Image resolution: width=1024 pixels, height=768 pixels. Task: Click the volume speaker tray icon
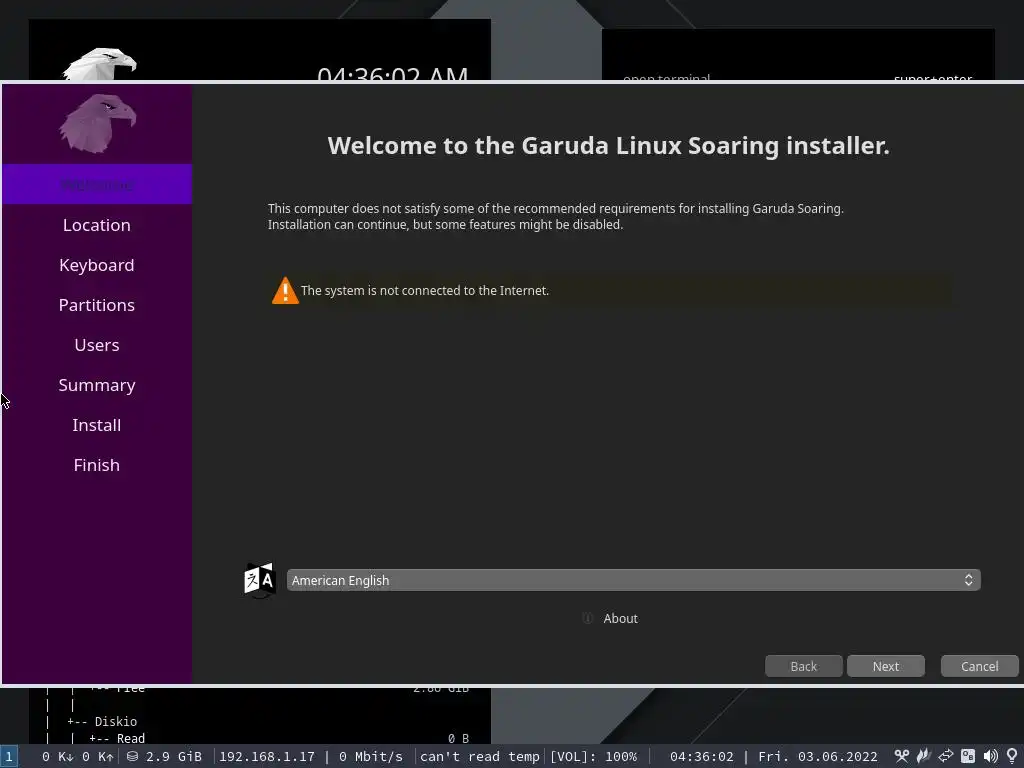point(991,756)
